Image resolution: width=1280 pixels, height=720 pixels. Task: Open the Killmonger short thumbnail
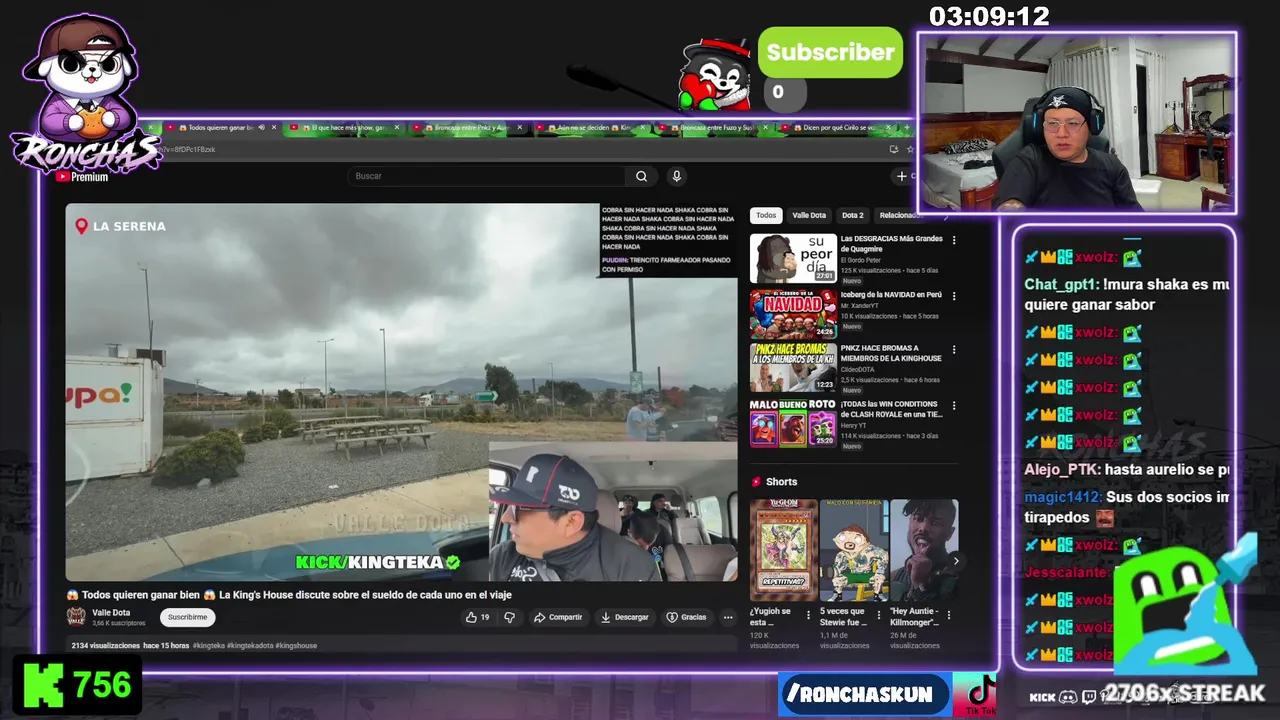(923, 550)
